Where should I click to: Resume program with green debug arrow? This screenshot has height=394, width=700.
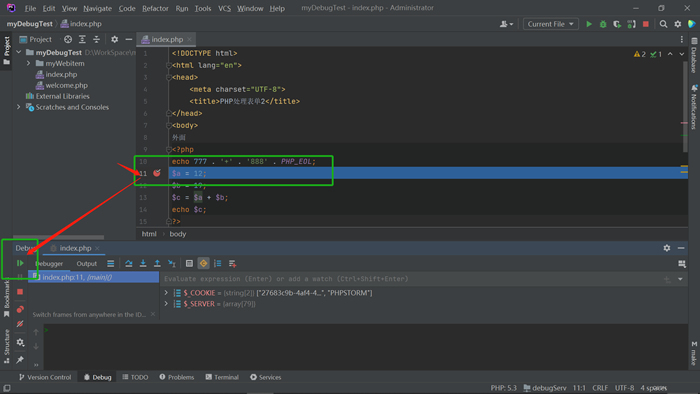click(x=20, y=263)
